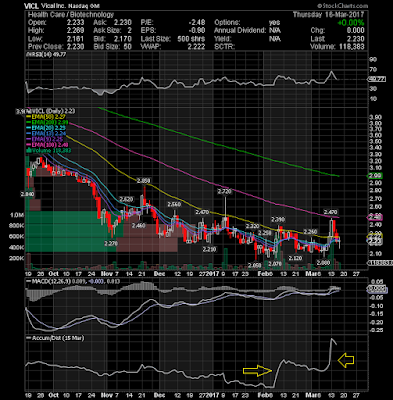Click the green Volume legend entry in the price panel
Viewport: 393px width, 400px height.
49,151
